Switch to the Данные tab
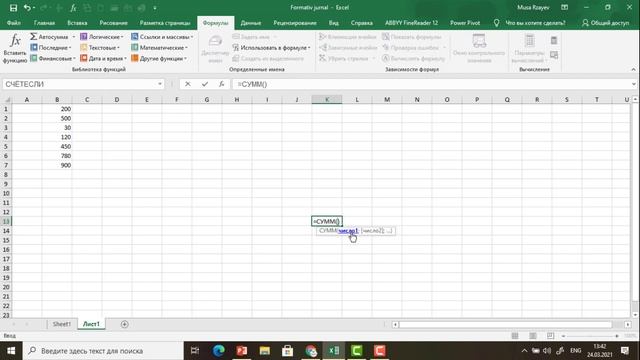The height and width of the screenshot is (360, 640). click(251, 23)
